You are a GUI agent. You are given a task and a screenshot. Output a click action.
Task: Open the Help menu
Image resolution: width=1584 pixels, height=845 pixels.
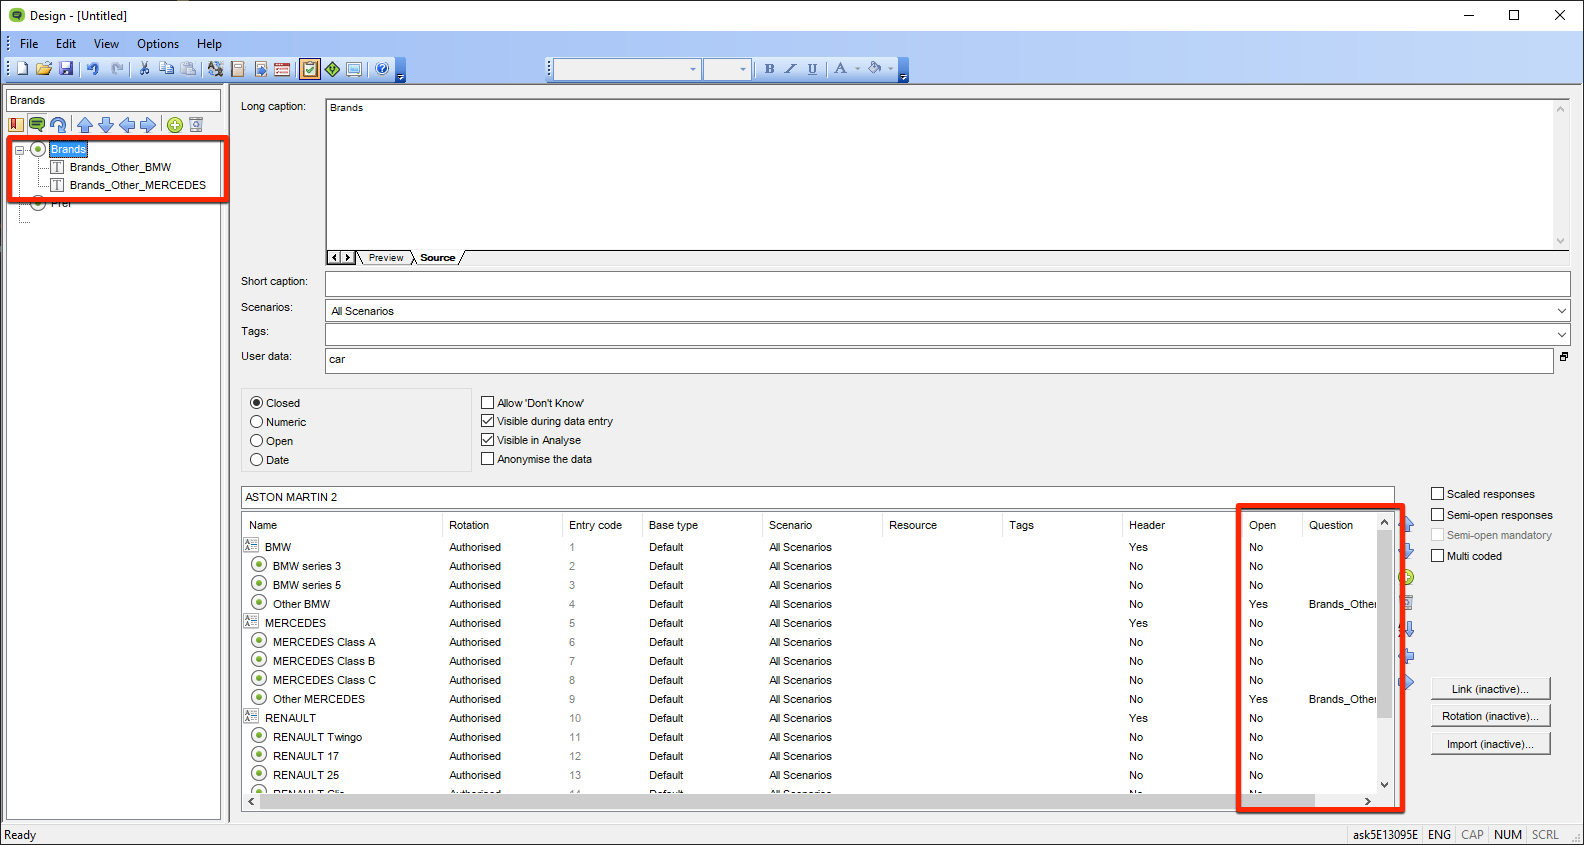(209, 44)
